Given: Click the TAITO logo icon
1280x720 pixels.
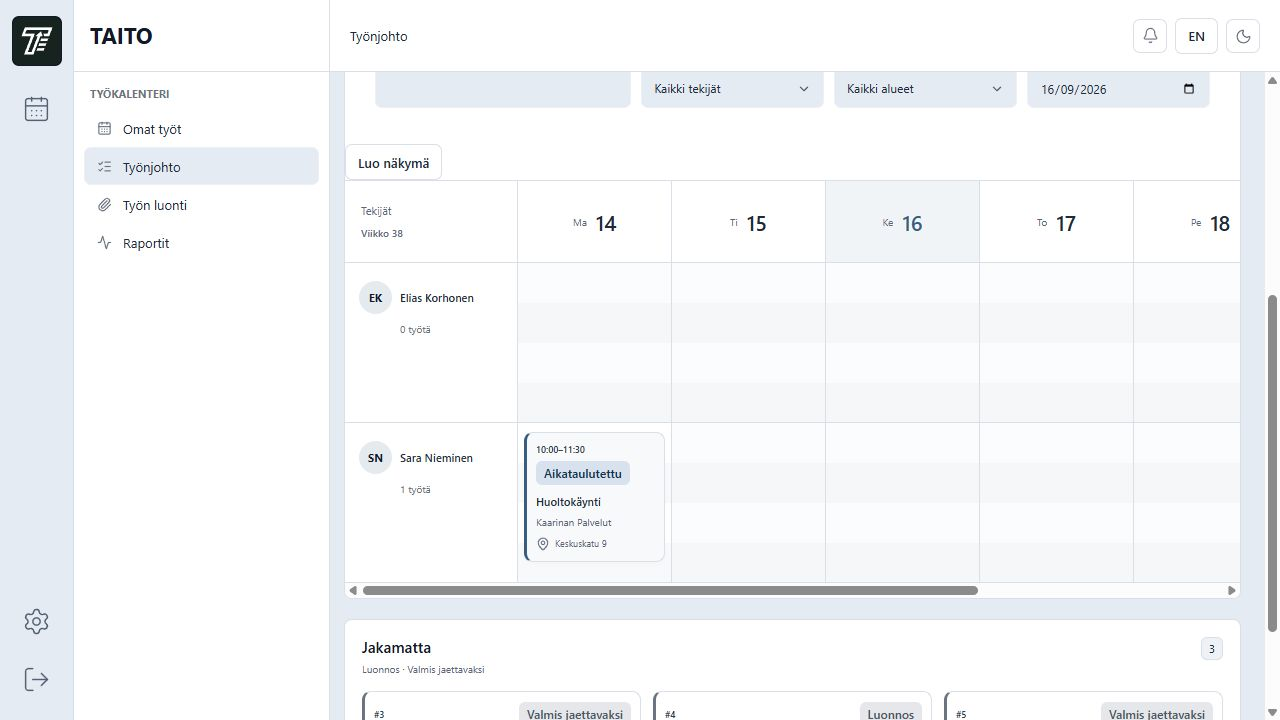Looking at the screenshot, I should 37,41.
